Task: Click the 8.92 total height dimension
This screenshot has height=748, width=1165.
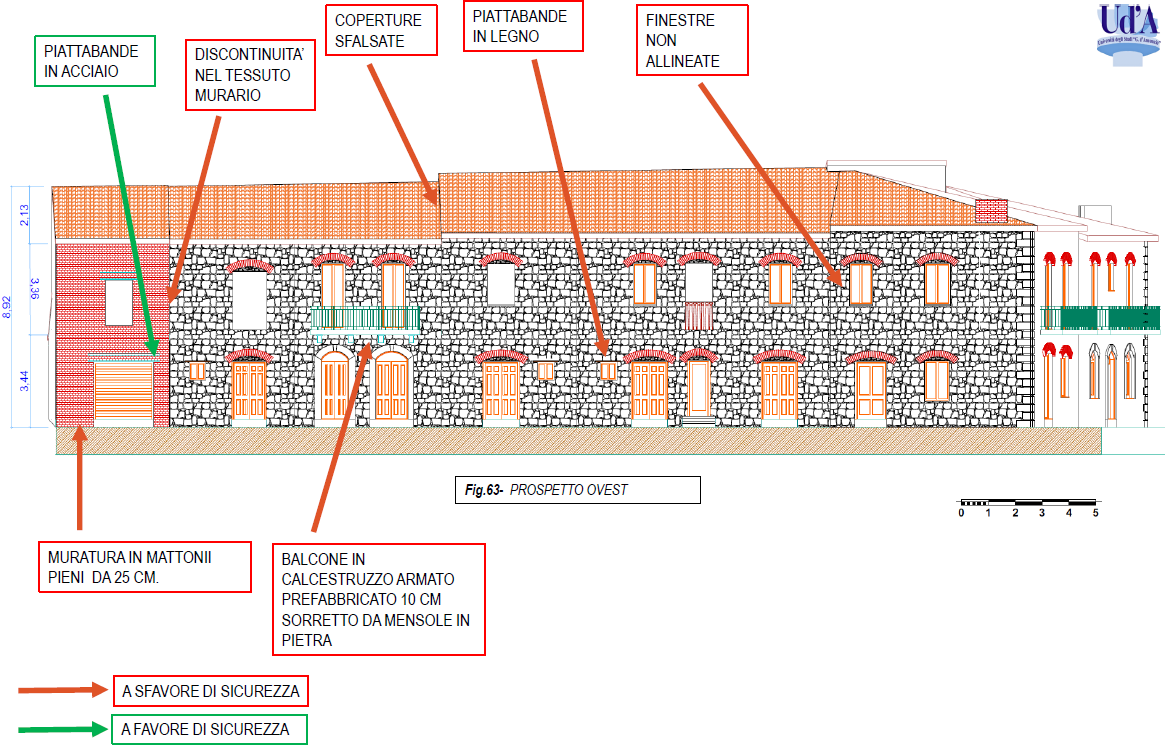Action: coord(8,307)
